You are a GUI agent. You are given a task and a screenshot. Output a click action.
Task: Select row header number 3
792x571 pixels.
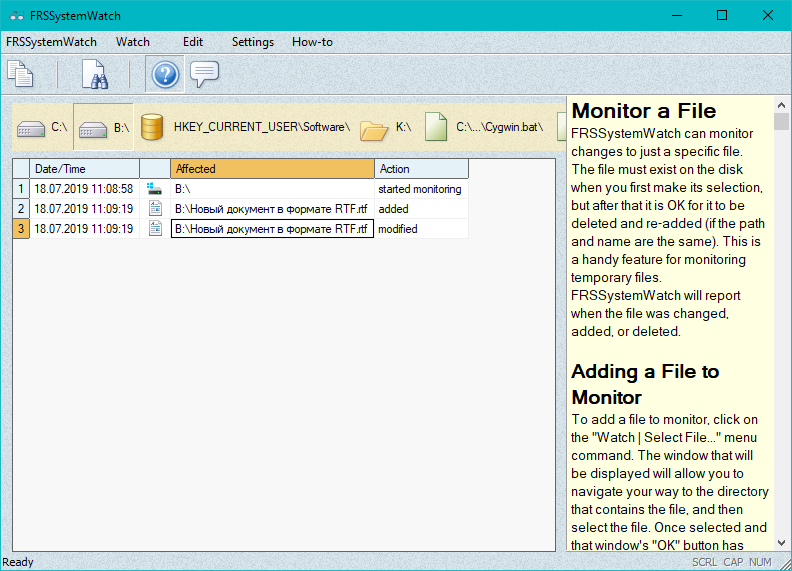(x=21, y=228)
